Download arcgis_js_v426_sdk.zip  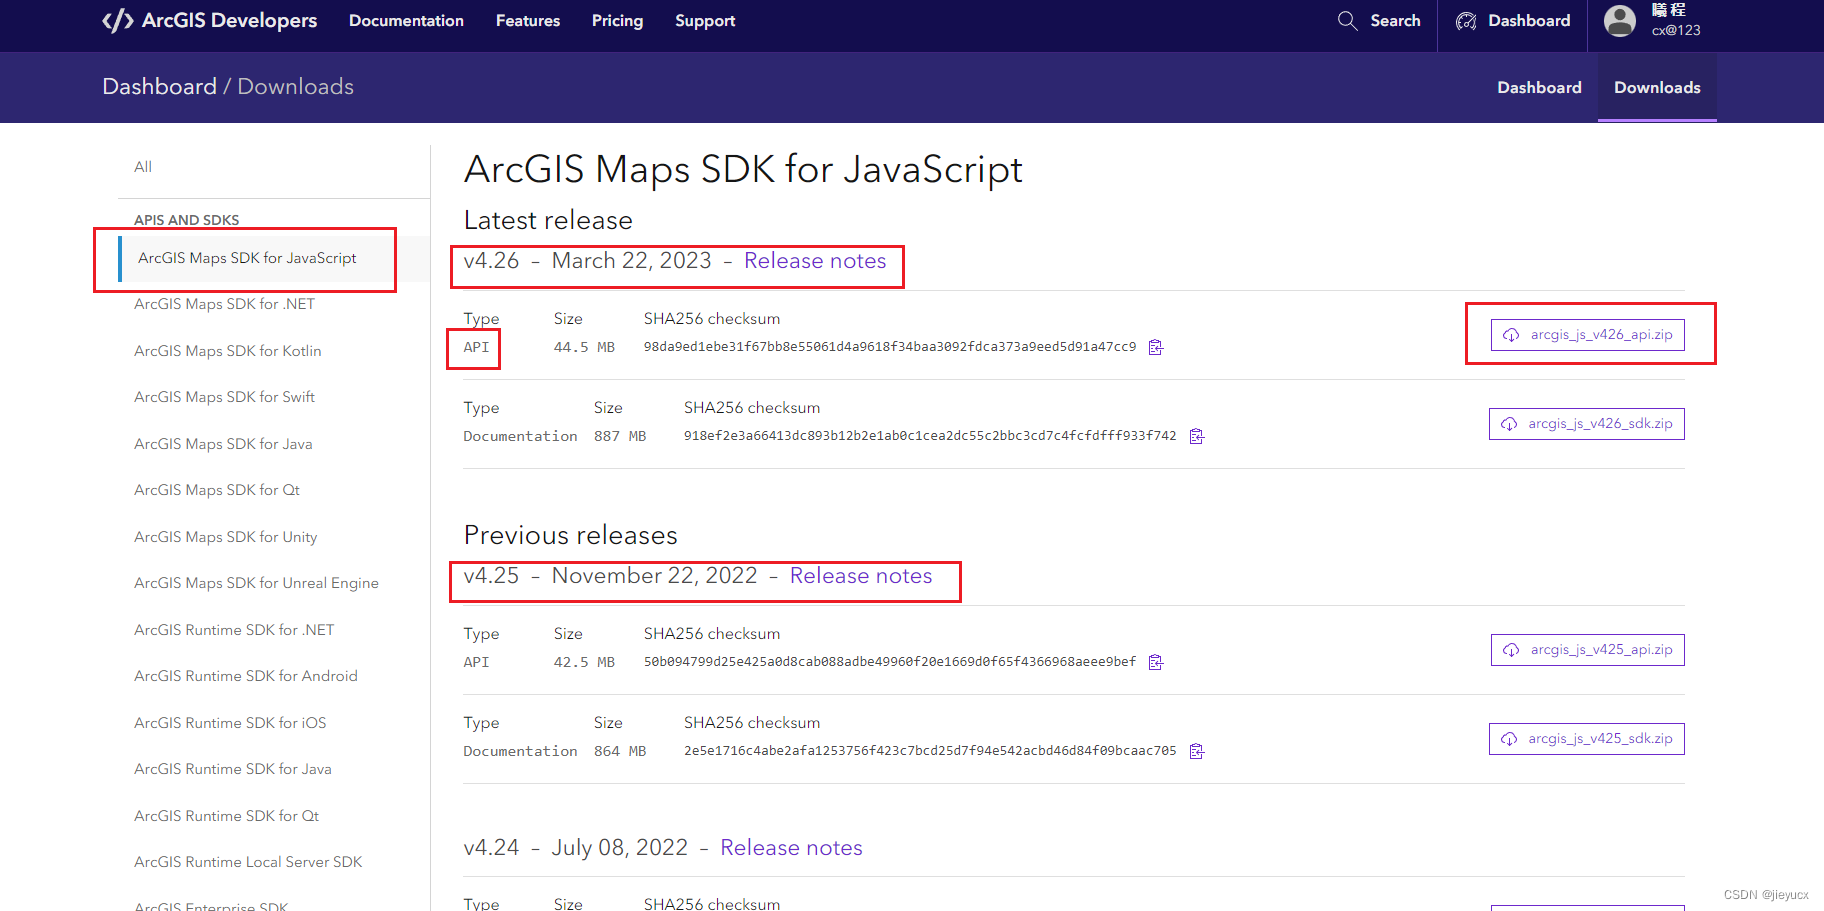1587,424
